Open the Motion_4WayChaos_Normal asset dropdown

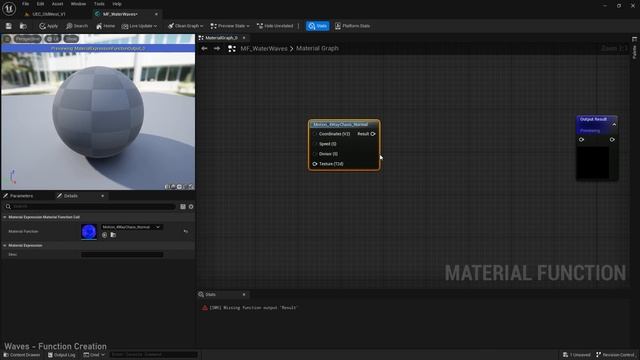[131, 227]
